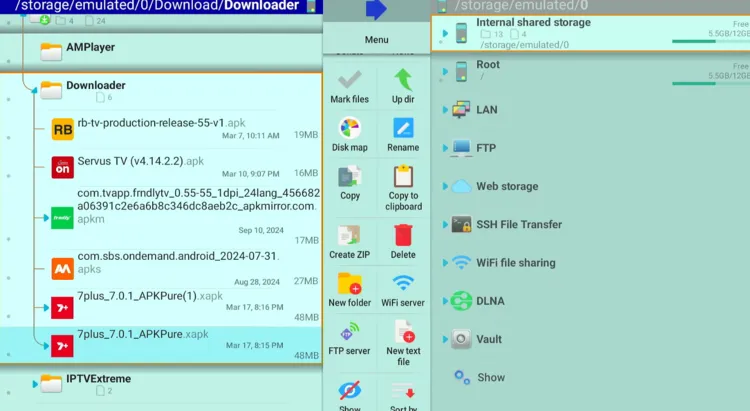This screenshot has height=411, width=750.
Task: Click the LAN network computers icon
Action: [x=461, y=110]
